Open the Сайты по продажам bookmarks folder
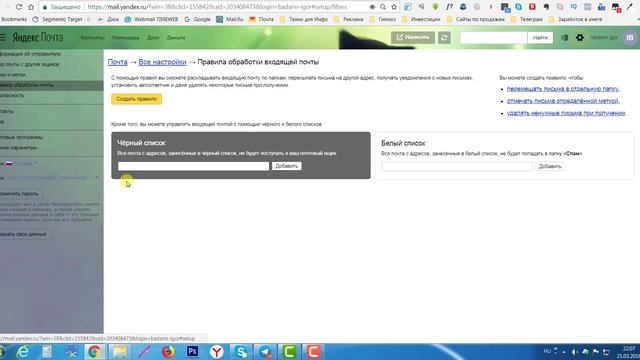Screen dimensions: 640x360 476,19
